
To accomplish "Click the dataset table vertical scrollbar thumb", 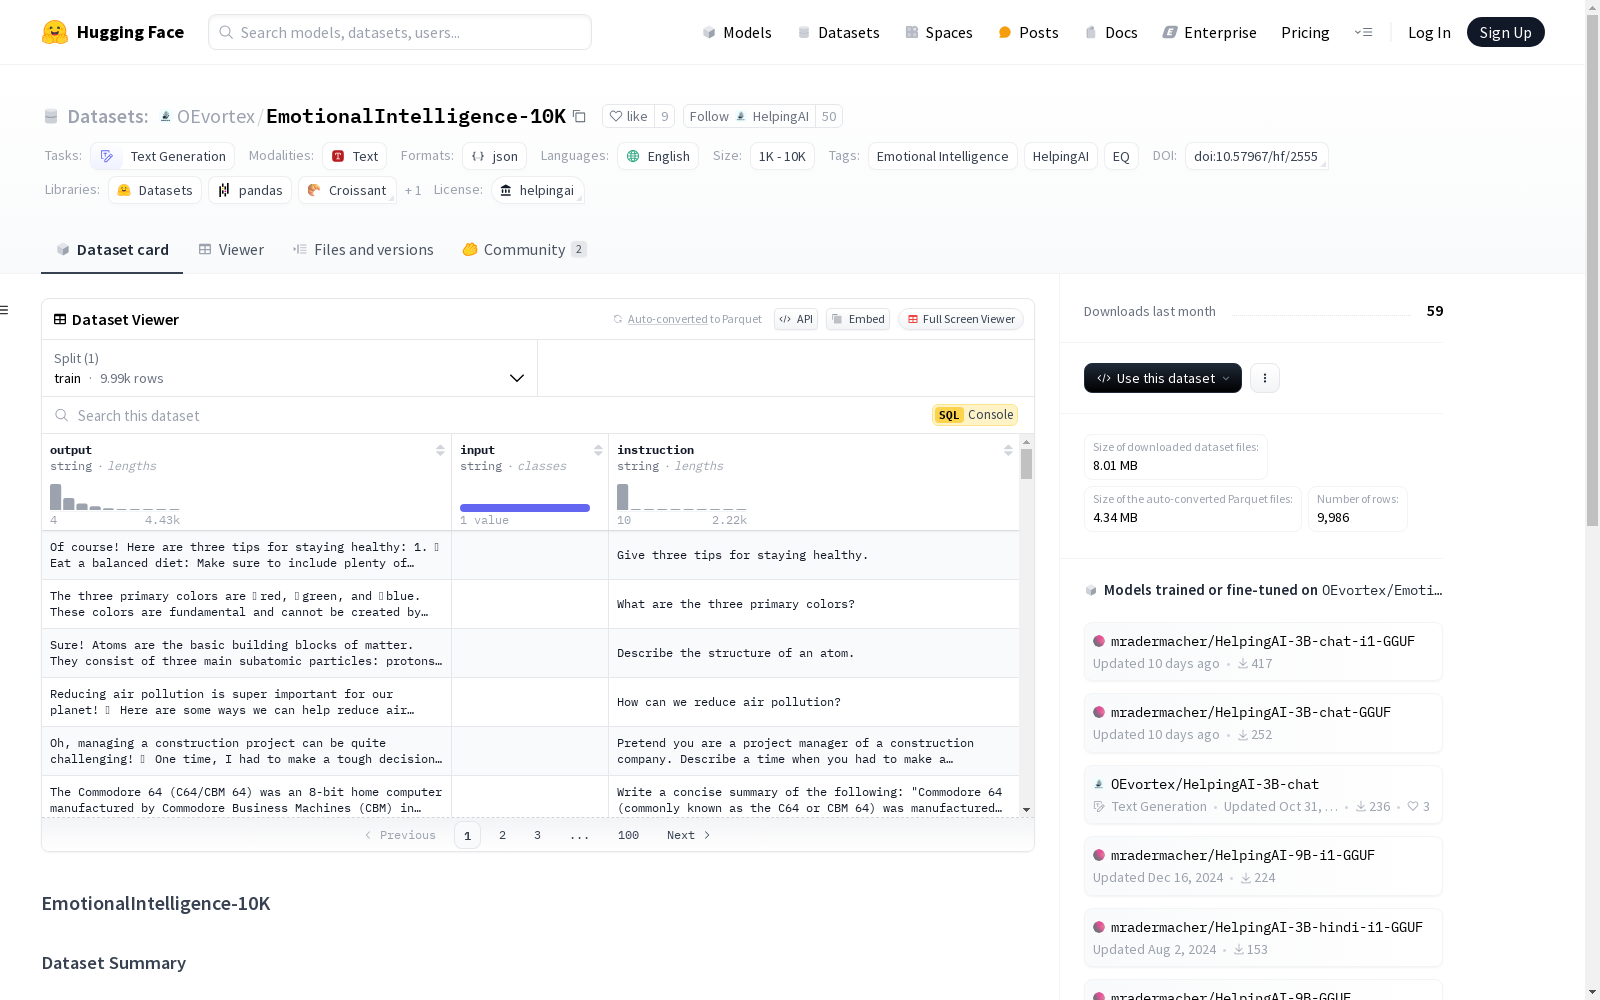I will point(1026,464).
